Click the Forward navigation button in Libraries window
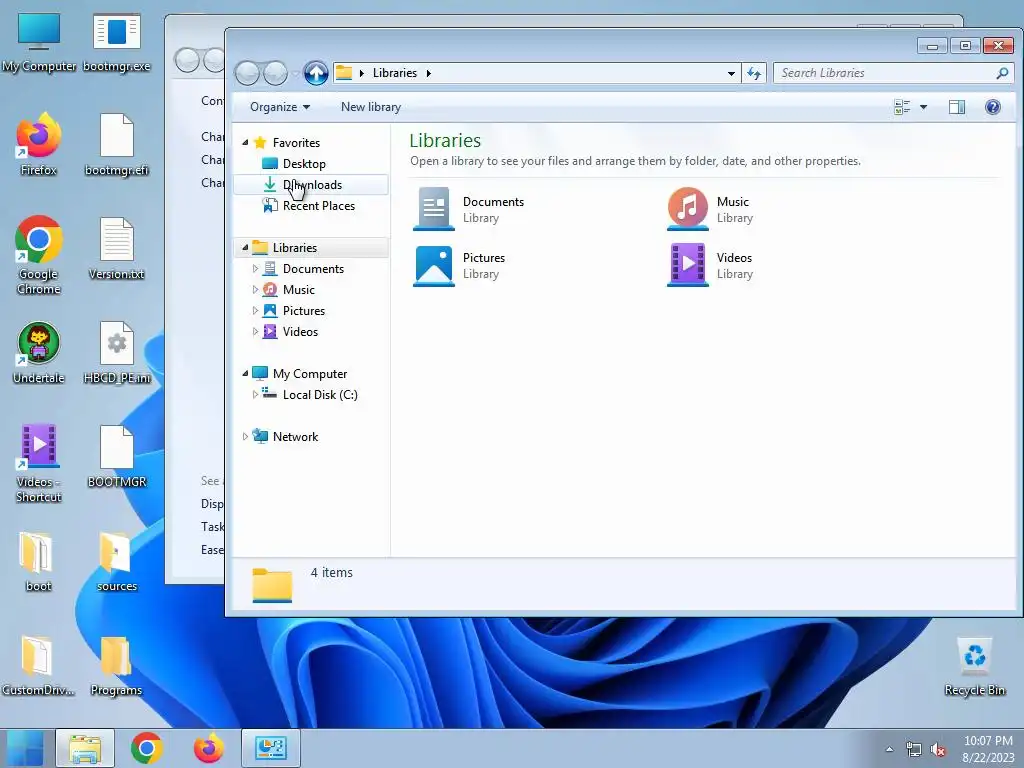This screenshot has width=1024, height=768. pos(275,73)
